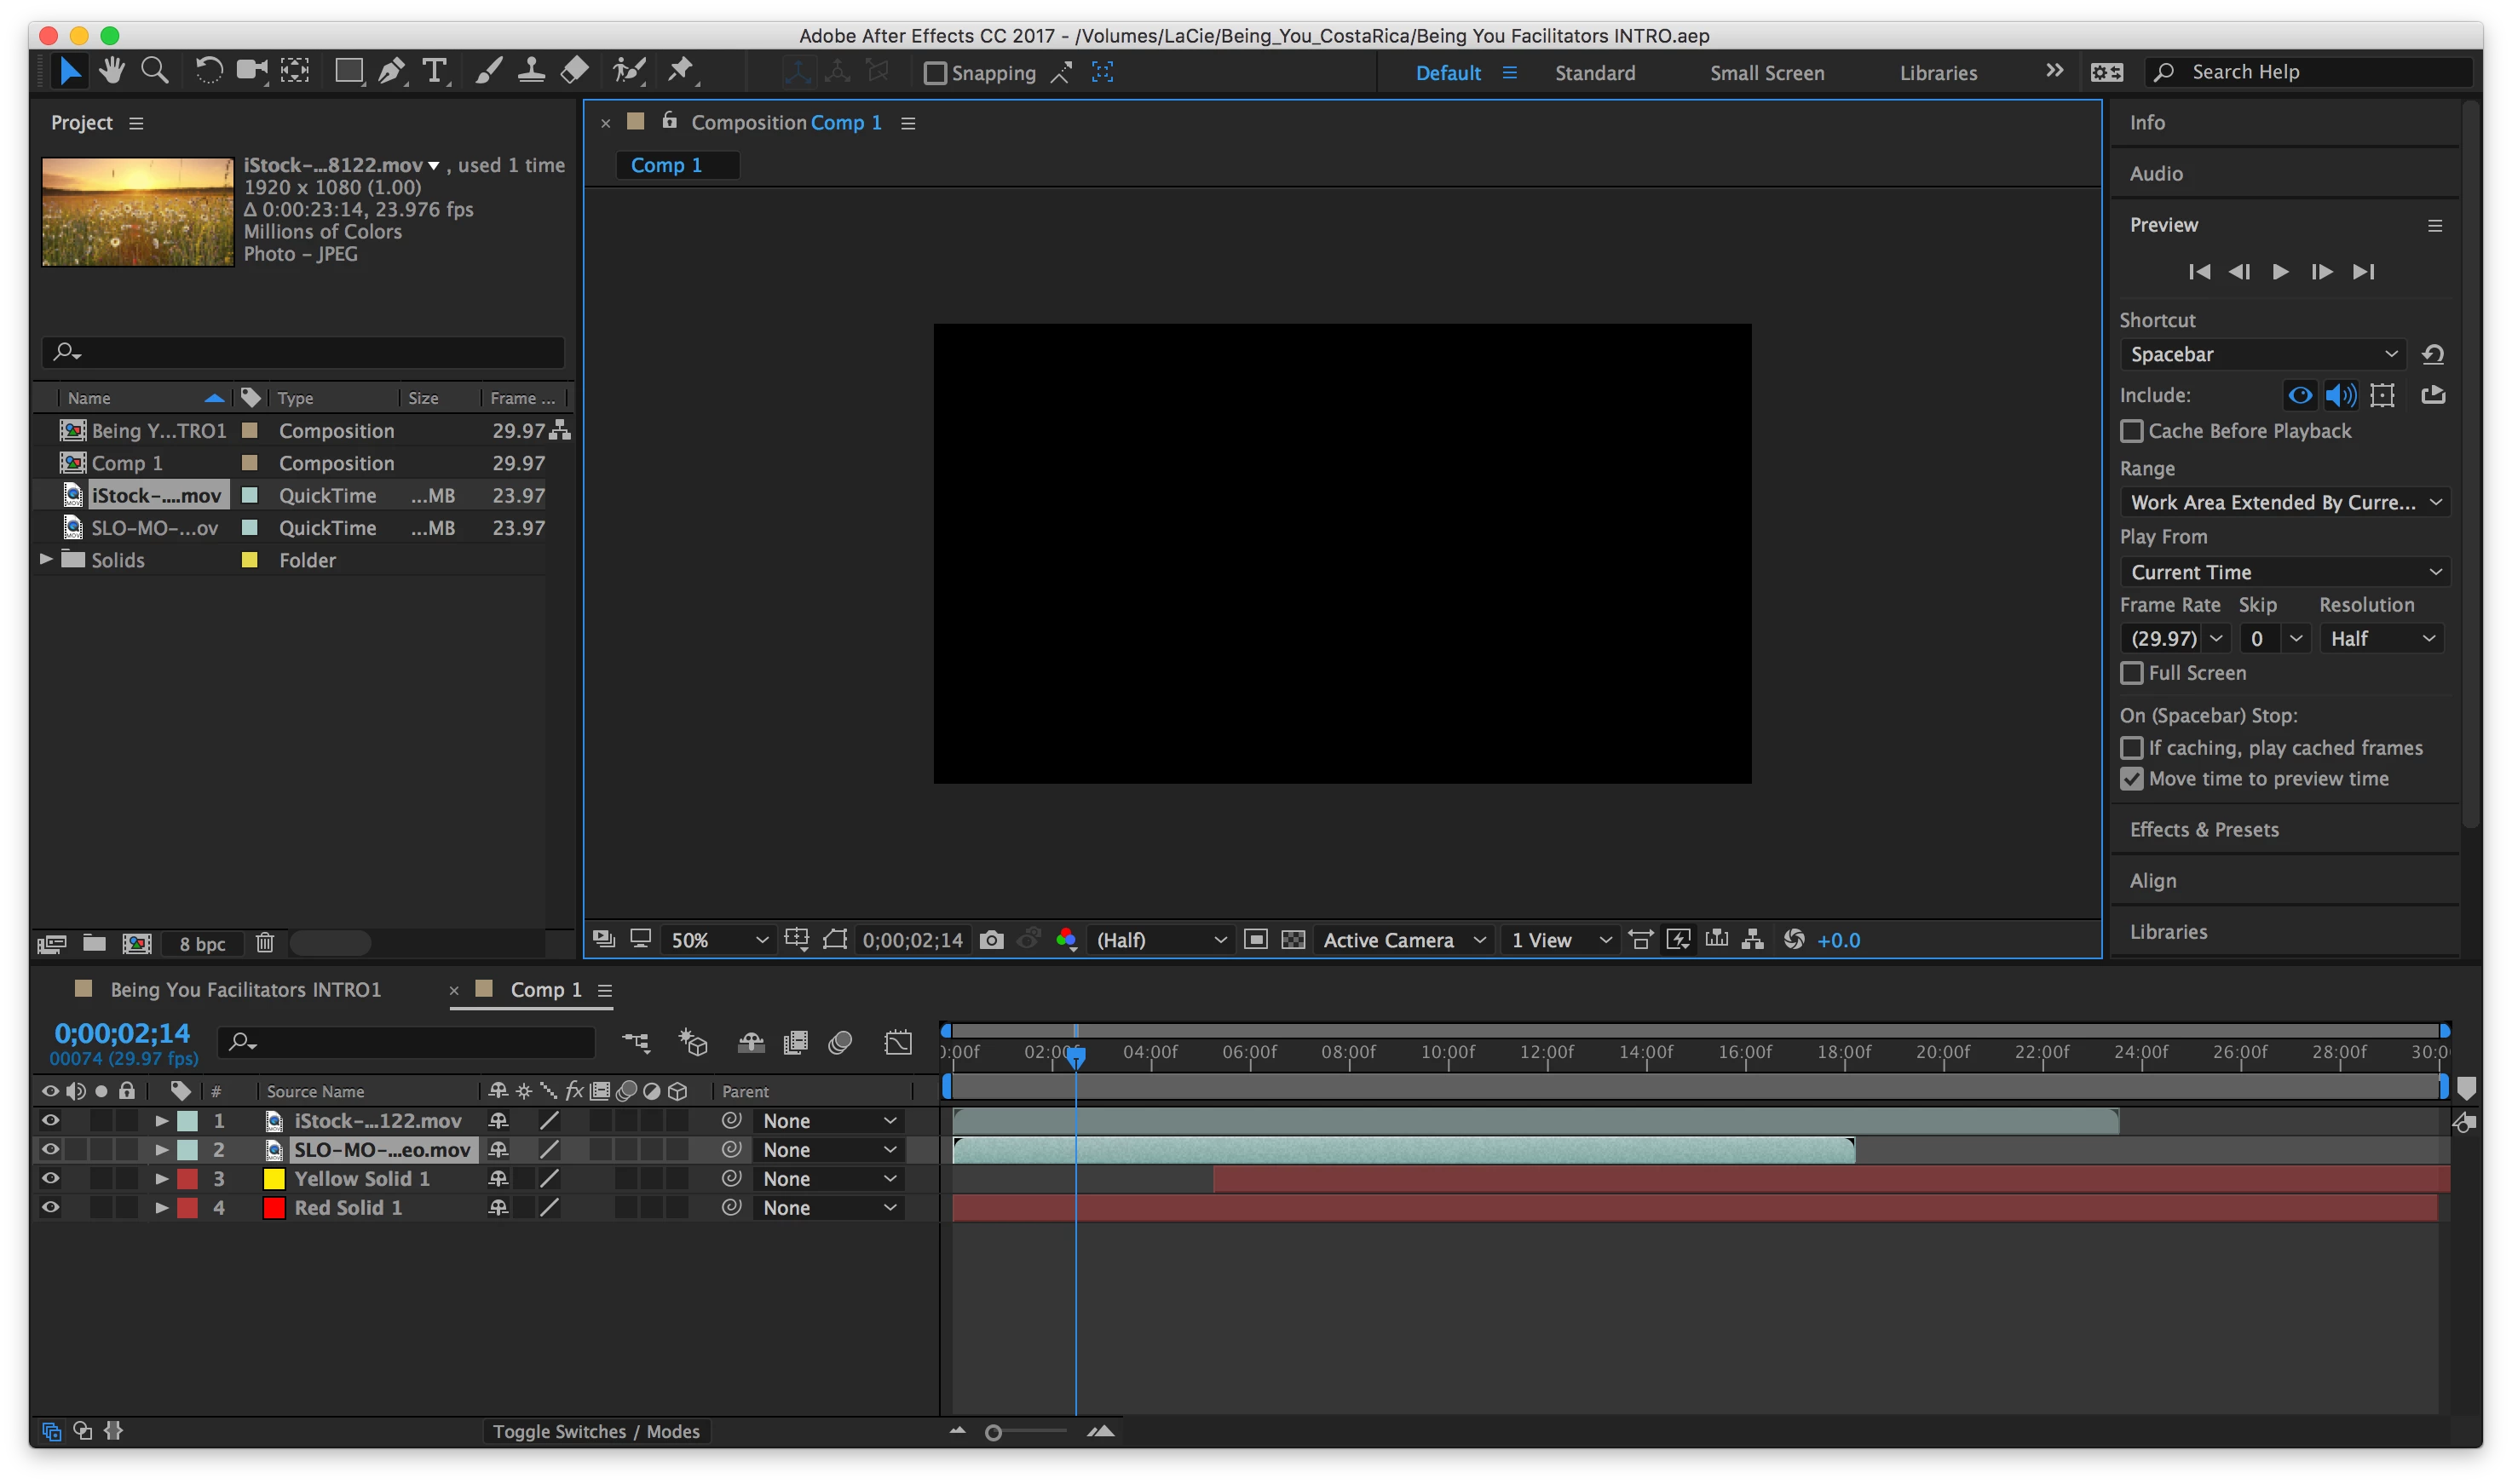The image size is (2512, 1484).
Task: Take a snapshot with the camera icon
Action: pos(991,940)
